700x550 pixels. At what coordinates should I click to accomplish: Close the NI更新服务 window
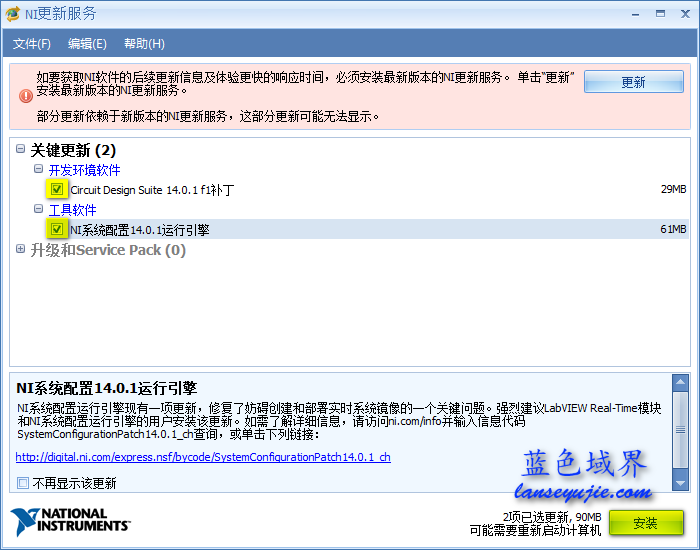pyautogui.click(x=685, y=14)
